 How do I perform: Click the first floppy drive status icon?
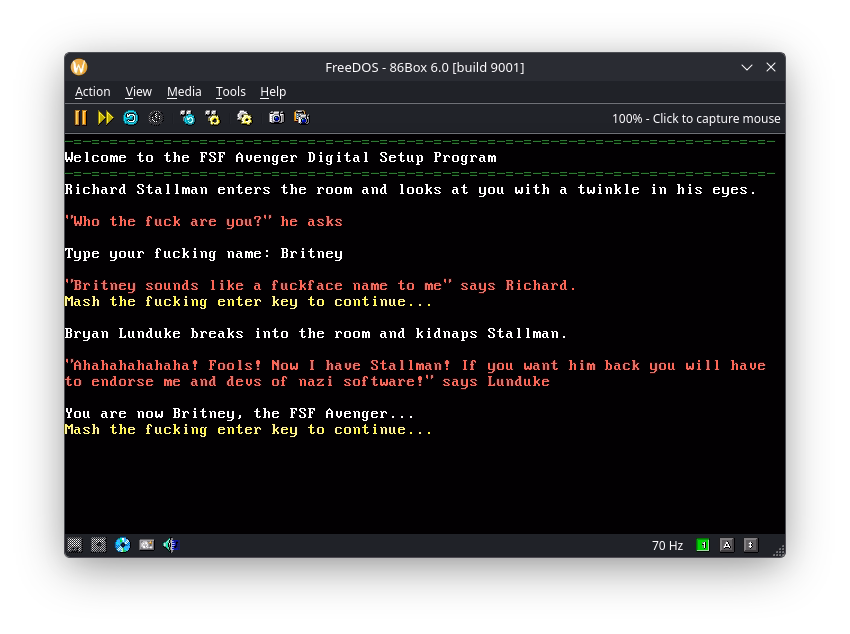click(75, 545)
